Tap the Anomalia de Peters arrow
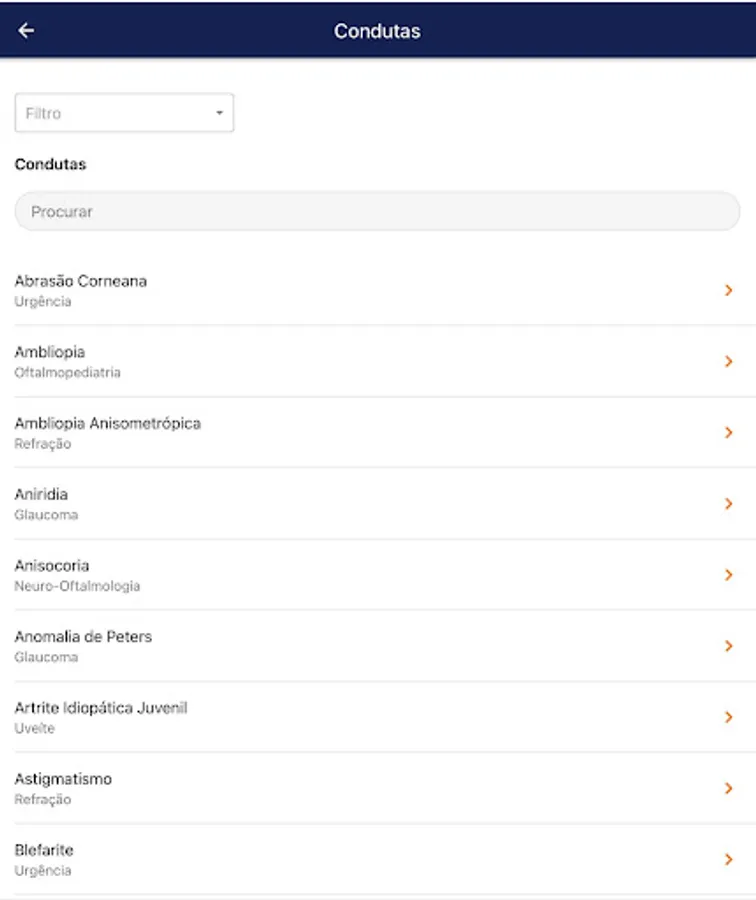 pyautogui.click(x=729, y=646)
